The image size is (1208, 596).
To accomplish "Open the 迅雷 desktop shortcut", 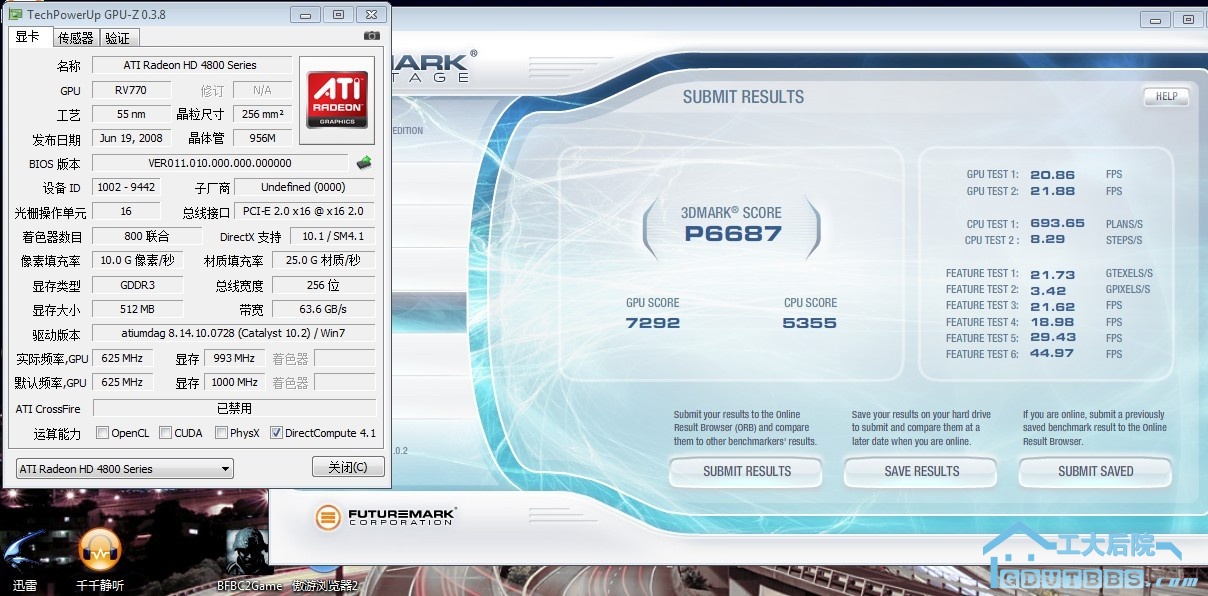I will (x=25, y=560).
